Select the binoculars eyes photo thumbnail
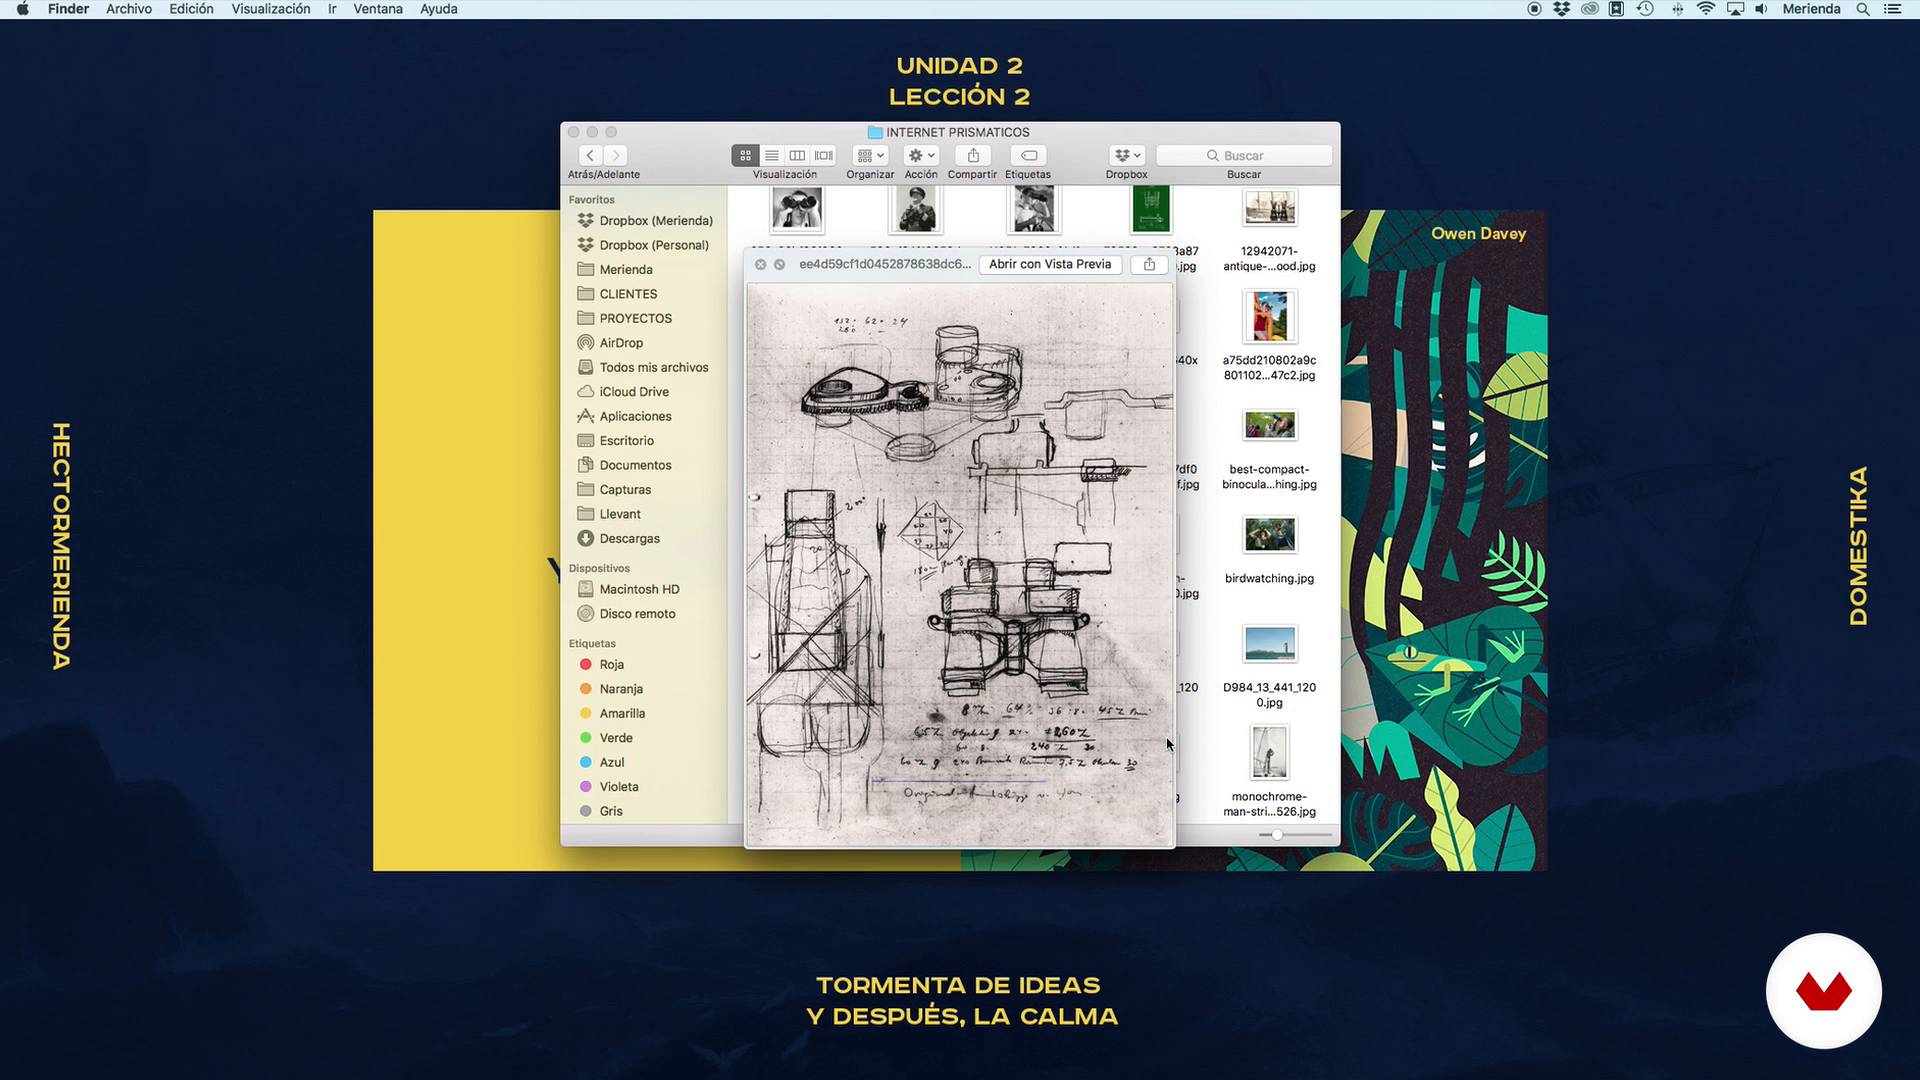 pos(797,209)
